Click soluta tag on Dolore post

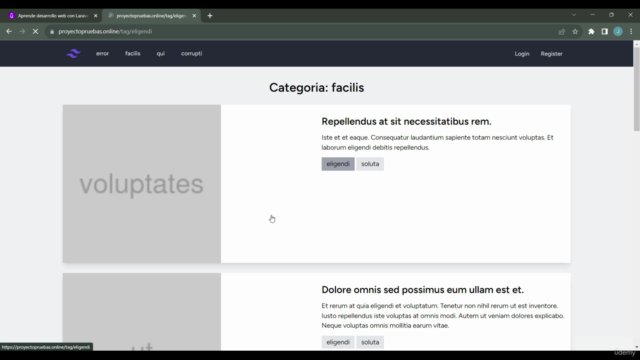pyautogui.click(x=370, y=342)
